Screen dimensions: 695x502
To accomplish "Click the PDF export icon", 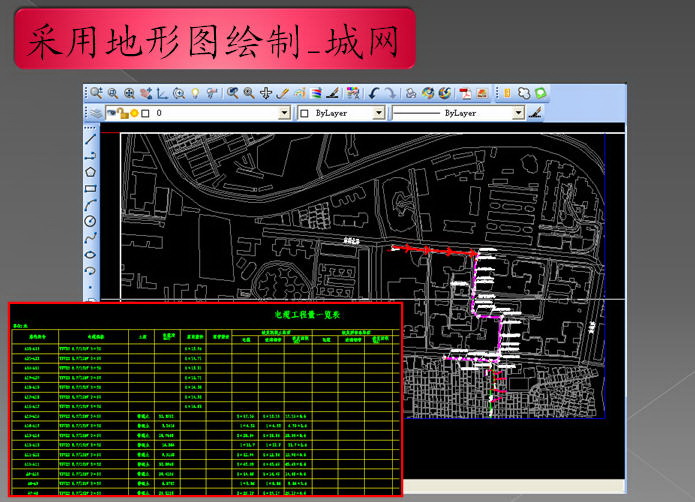I will coord(465,93).
